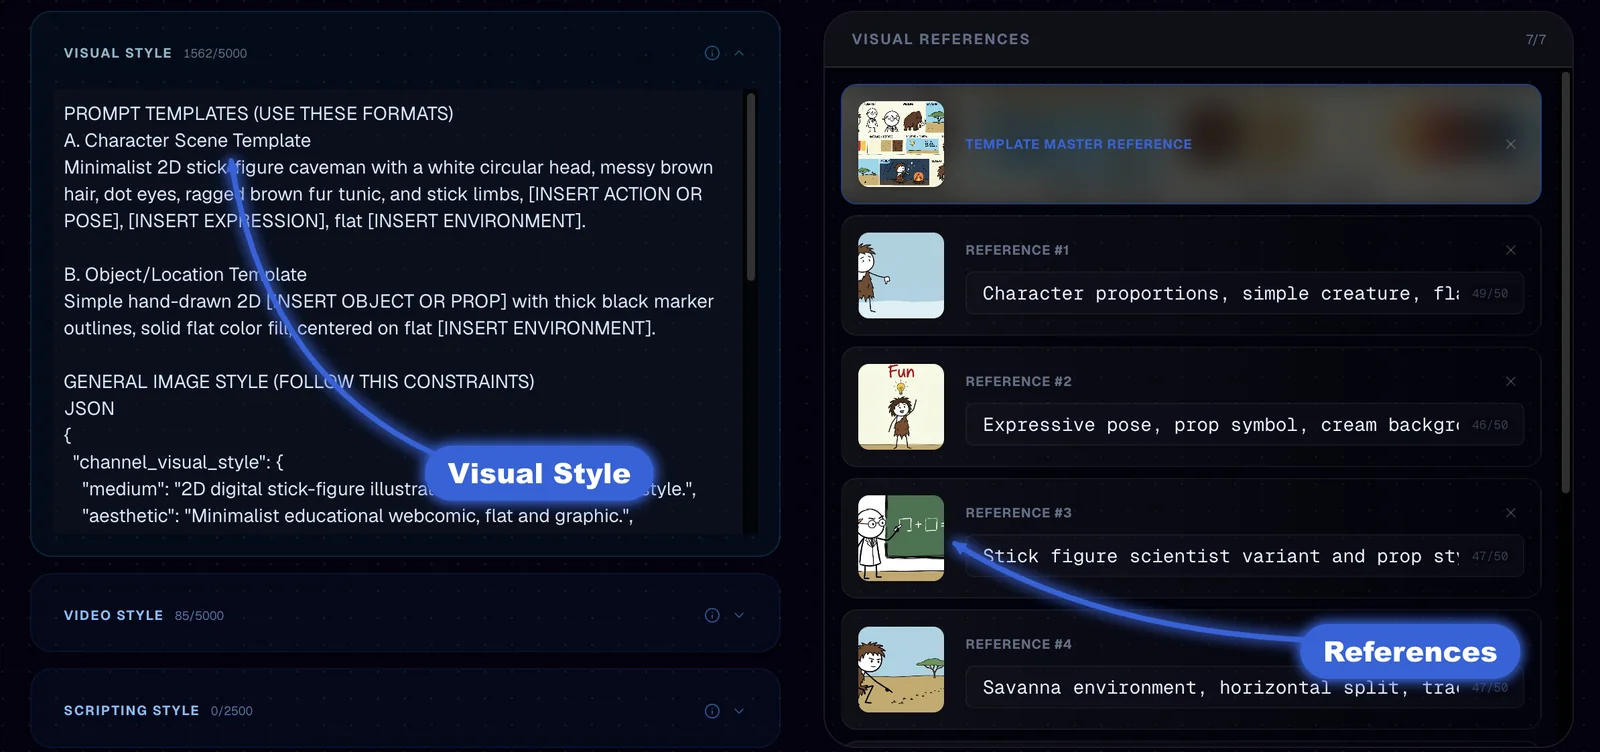
Task: Click into the Reference #3 description field
Action: pyautogui.click(x=1244, y=556)
